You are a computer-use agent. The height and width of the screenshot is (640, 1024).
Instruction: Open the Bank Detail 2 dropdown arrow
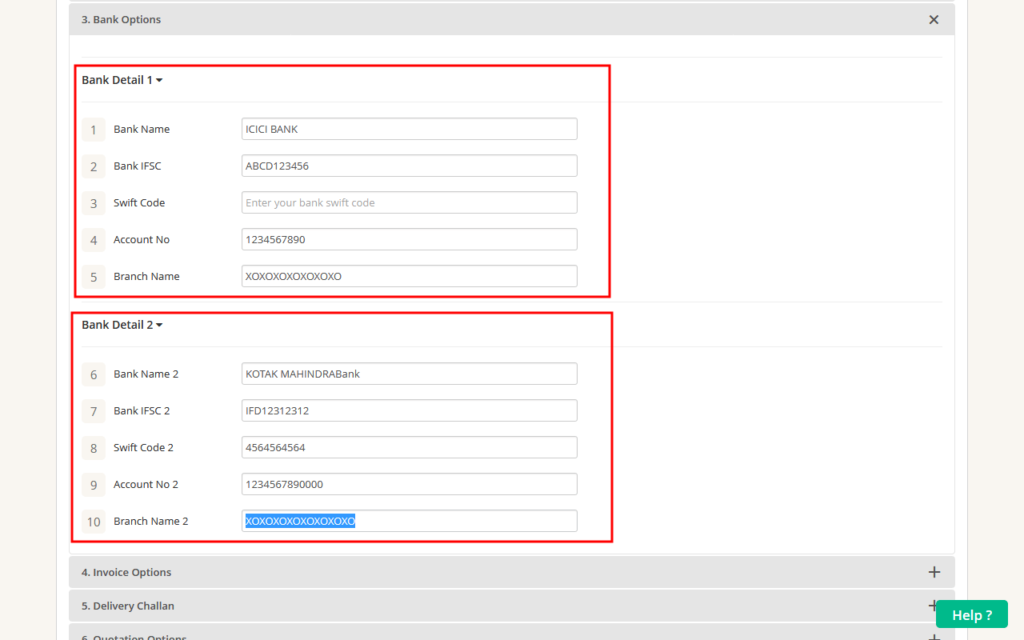[162, 324]
